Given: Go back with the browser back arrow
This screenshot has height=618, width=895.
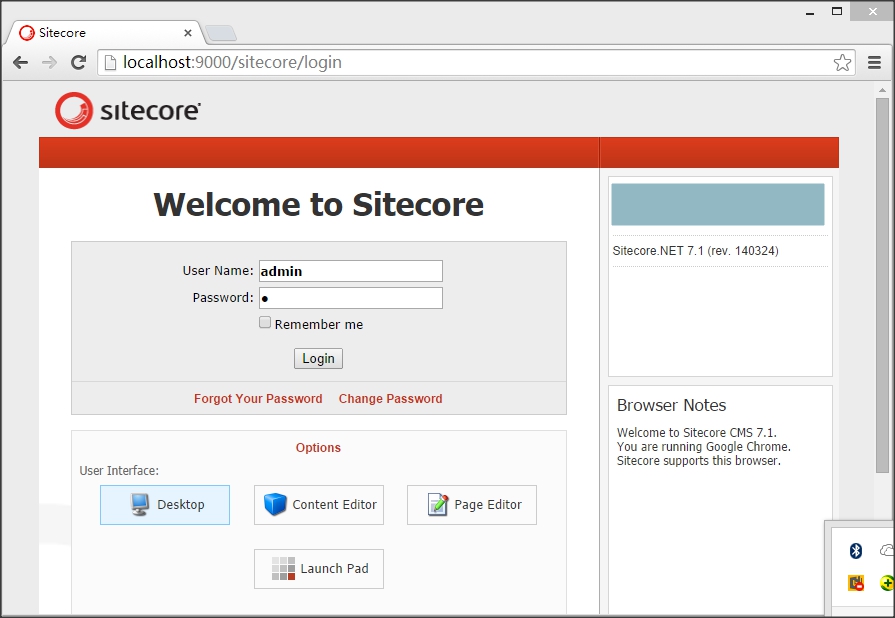Looking at the screenshot, I should click(x=21, y=62).
